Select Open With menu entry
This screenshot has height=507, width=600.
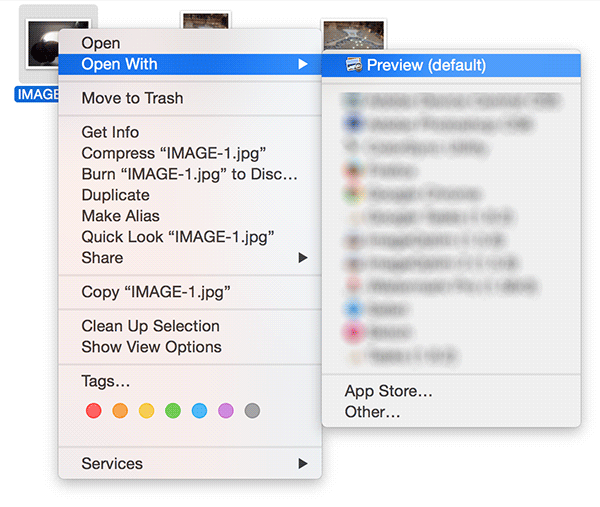(x=190, y=64)
